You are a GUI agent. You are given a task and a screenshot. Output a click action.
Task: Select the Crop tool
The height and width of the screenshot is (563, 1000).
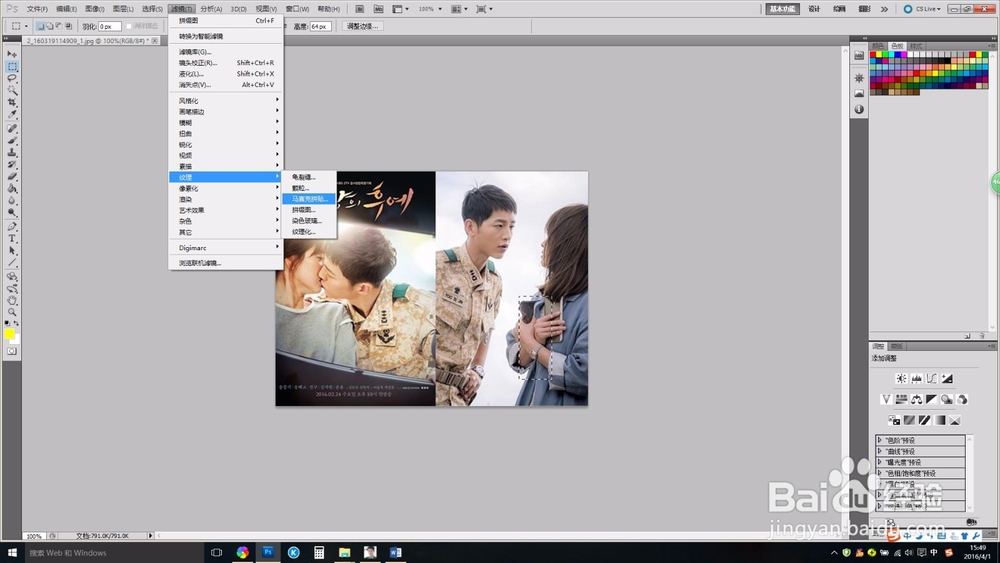click(12, 102)
